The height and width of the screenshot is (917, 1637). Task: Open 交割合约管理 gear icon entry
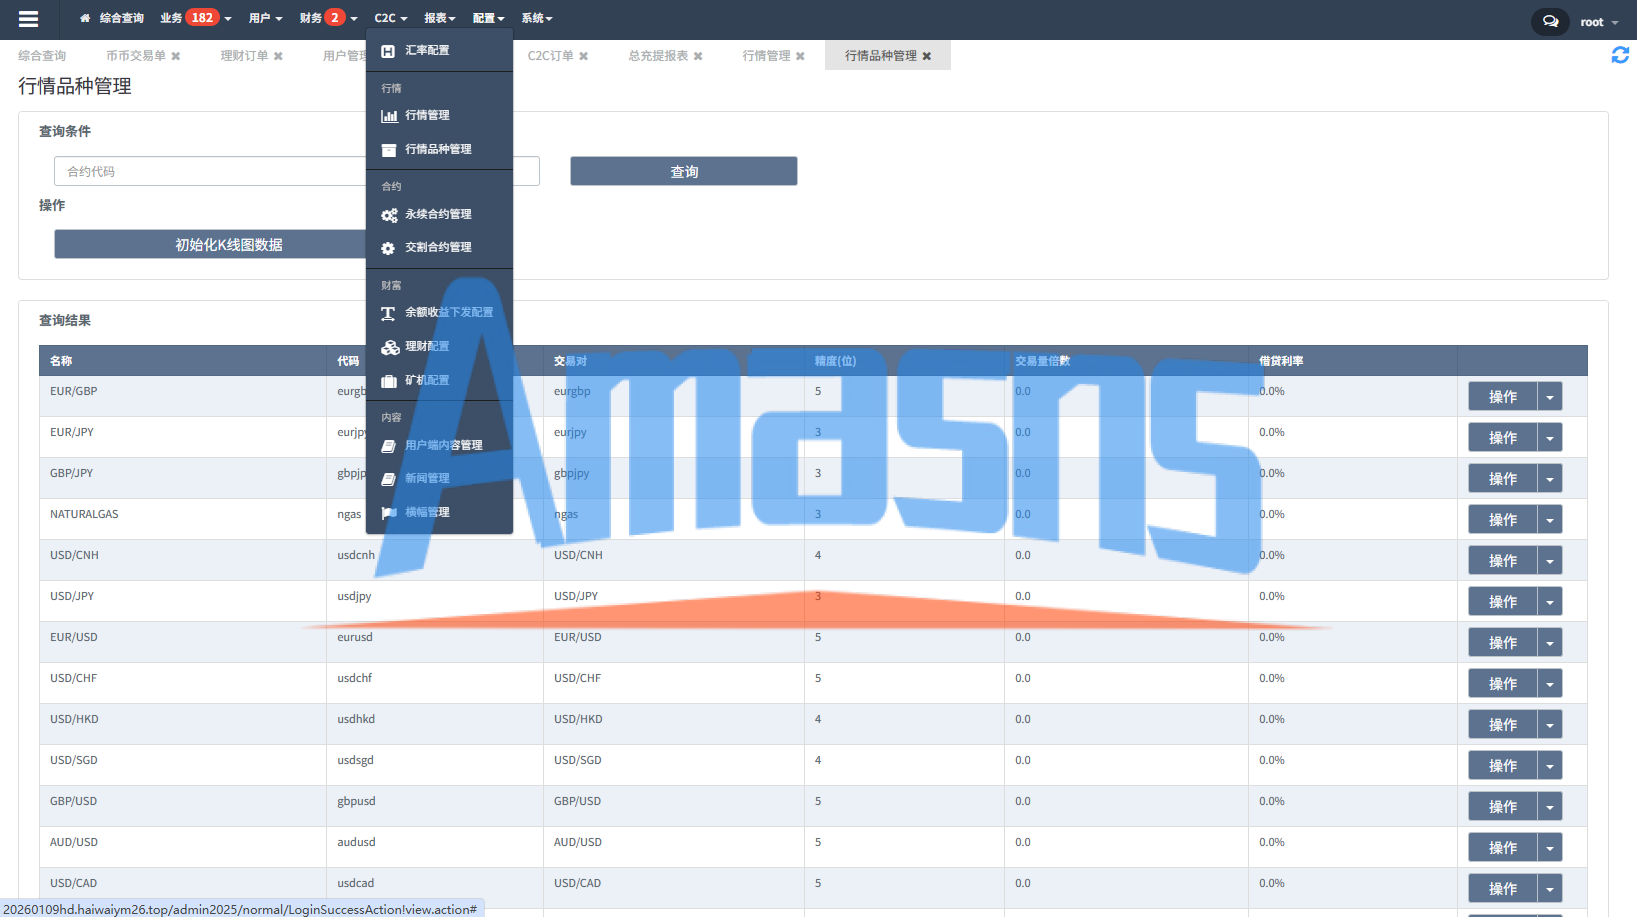[x=388, y=248]
